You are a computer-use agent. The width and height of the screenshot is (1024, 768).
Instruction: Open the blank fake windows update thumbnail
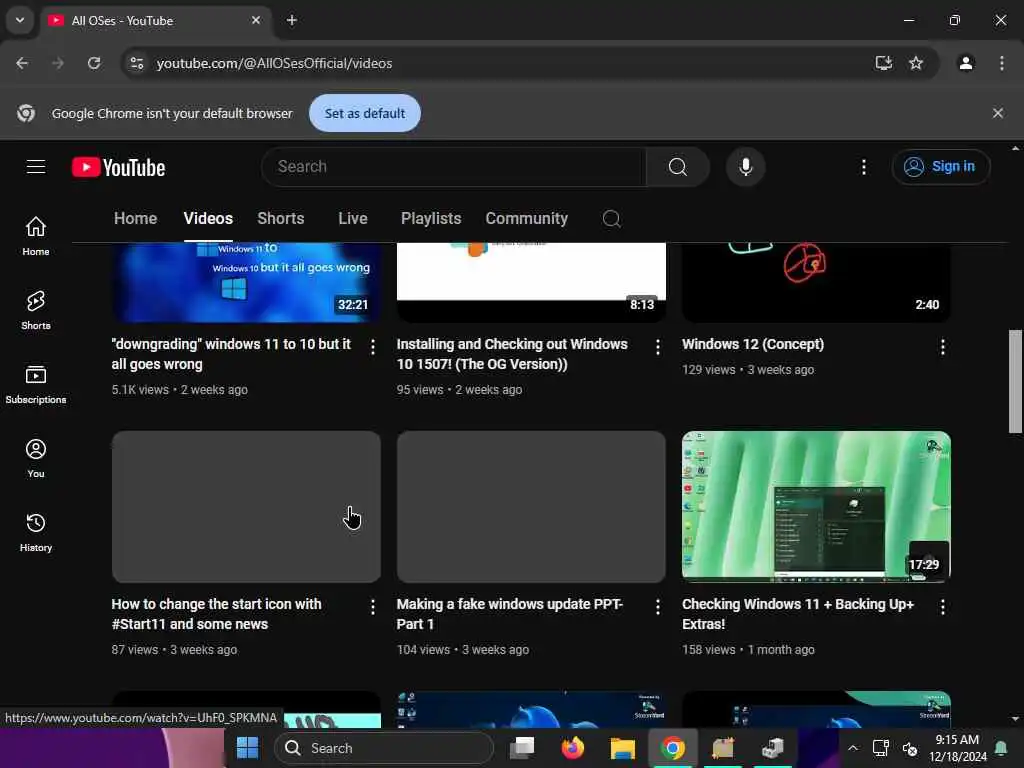point(531,506)
